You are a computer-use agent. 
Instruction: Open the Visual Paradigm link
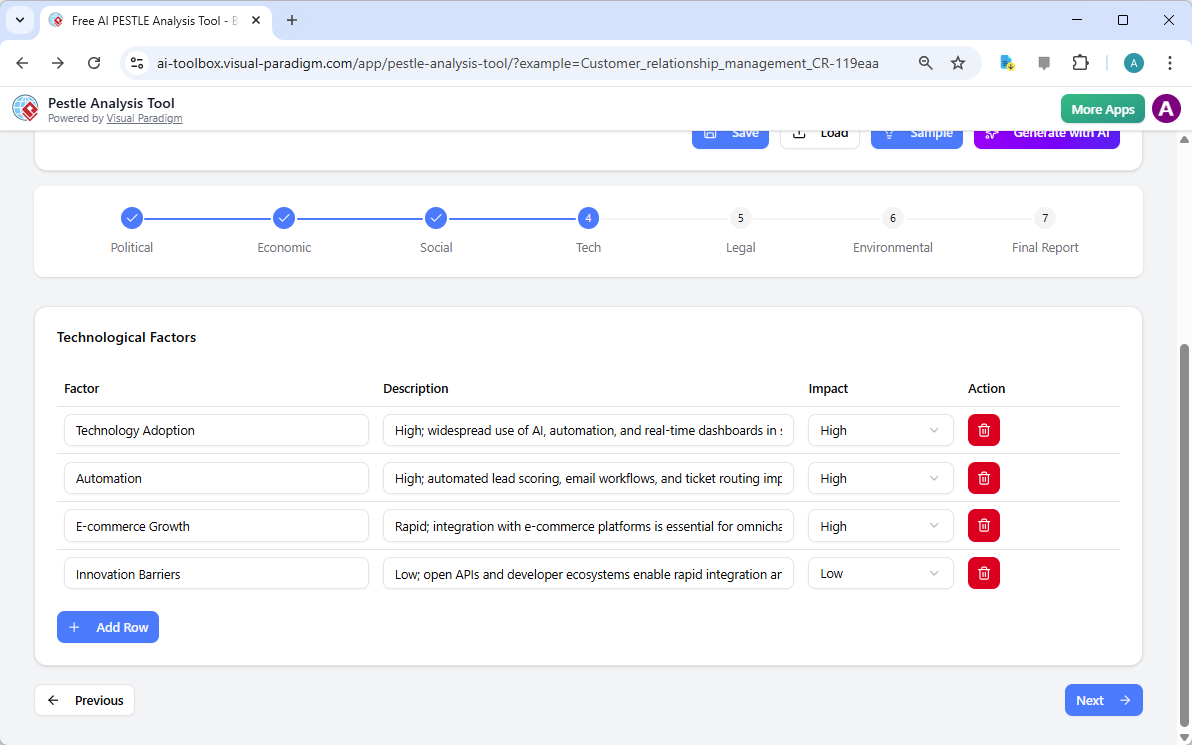pyautogui.click(x=144, y=117)
